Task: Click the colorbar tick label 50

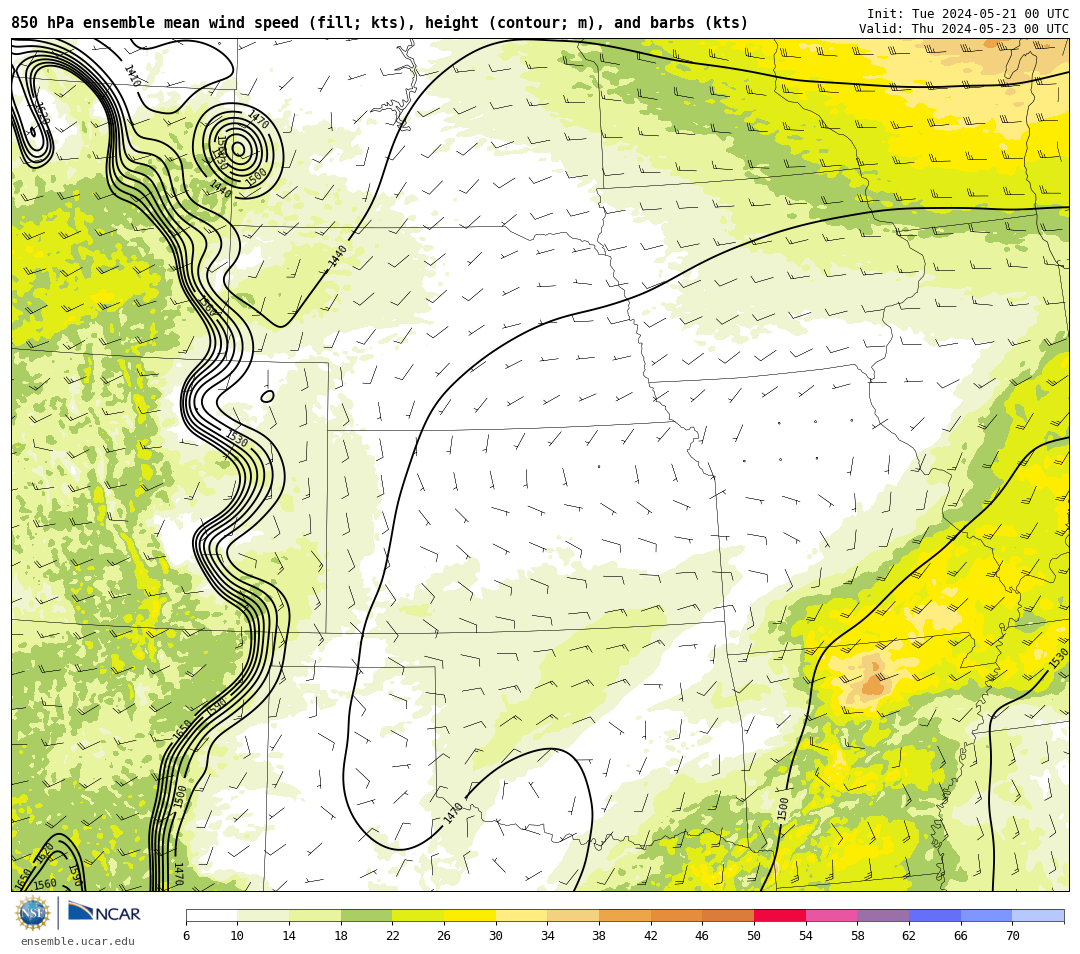Action: [x=754, y=935]
